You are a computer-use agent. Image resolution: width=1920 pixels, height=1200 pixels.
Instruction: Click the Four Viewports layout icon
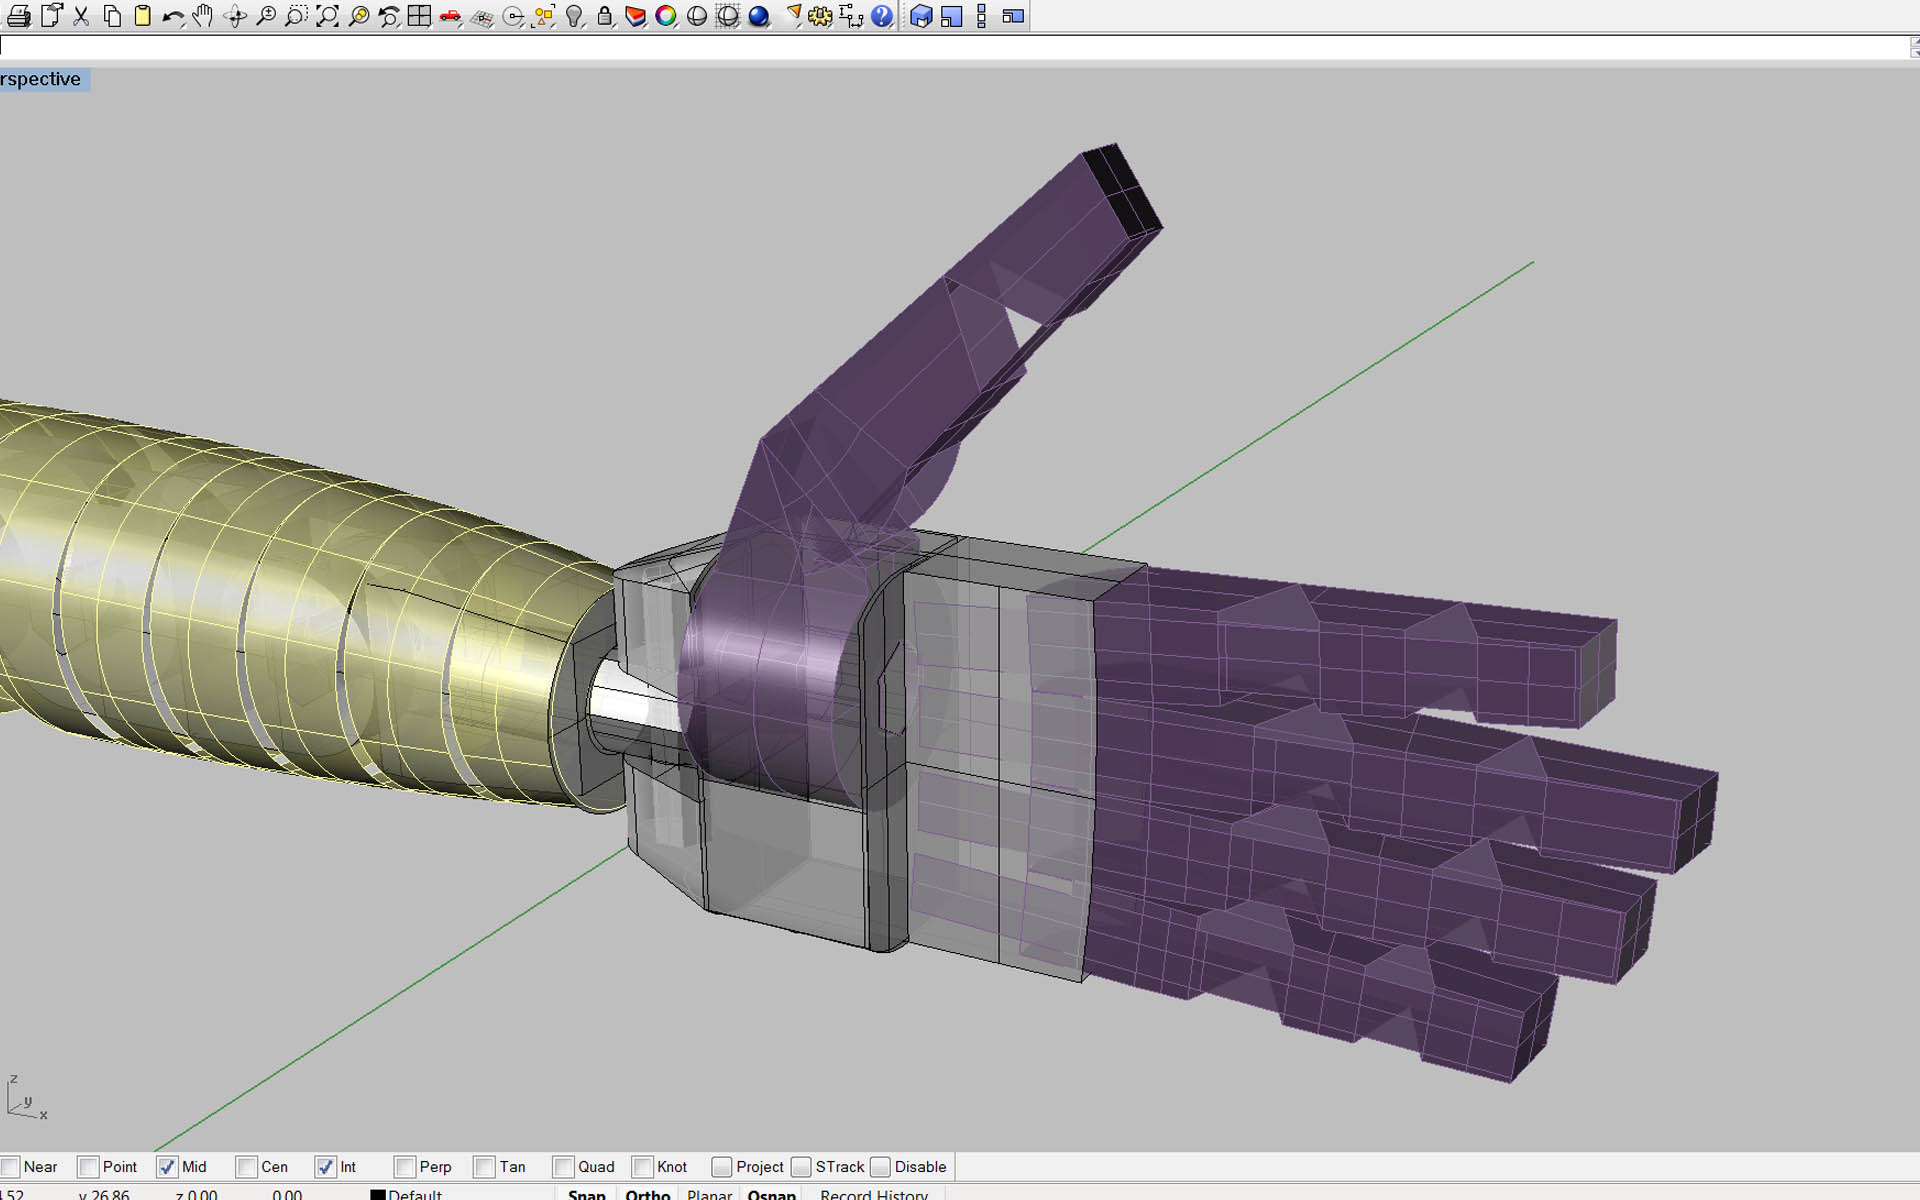tap(420, 16)
